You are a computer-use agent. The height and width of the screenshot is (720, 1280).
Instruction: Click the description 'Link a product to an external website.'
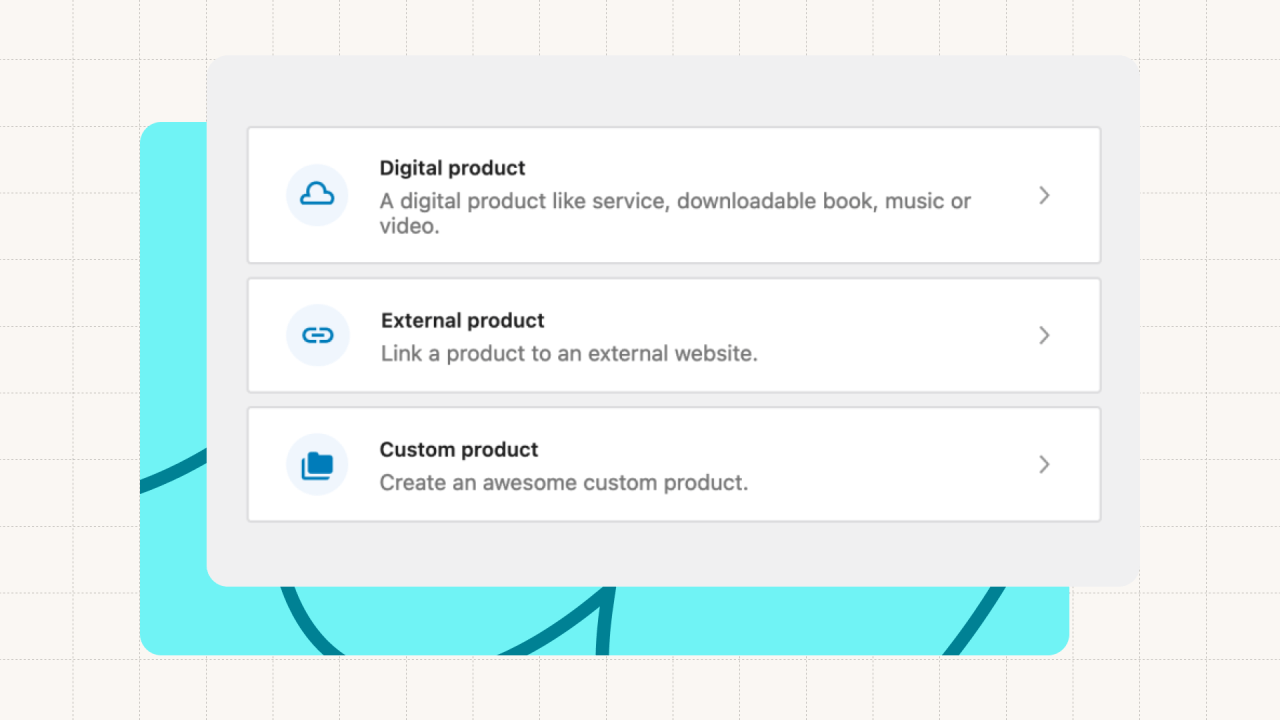click(569, 354)
